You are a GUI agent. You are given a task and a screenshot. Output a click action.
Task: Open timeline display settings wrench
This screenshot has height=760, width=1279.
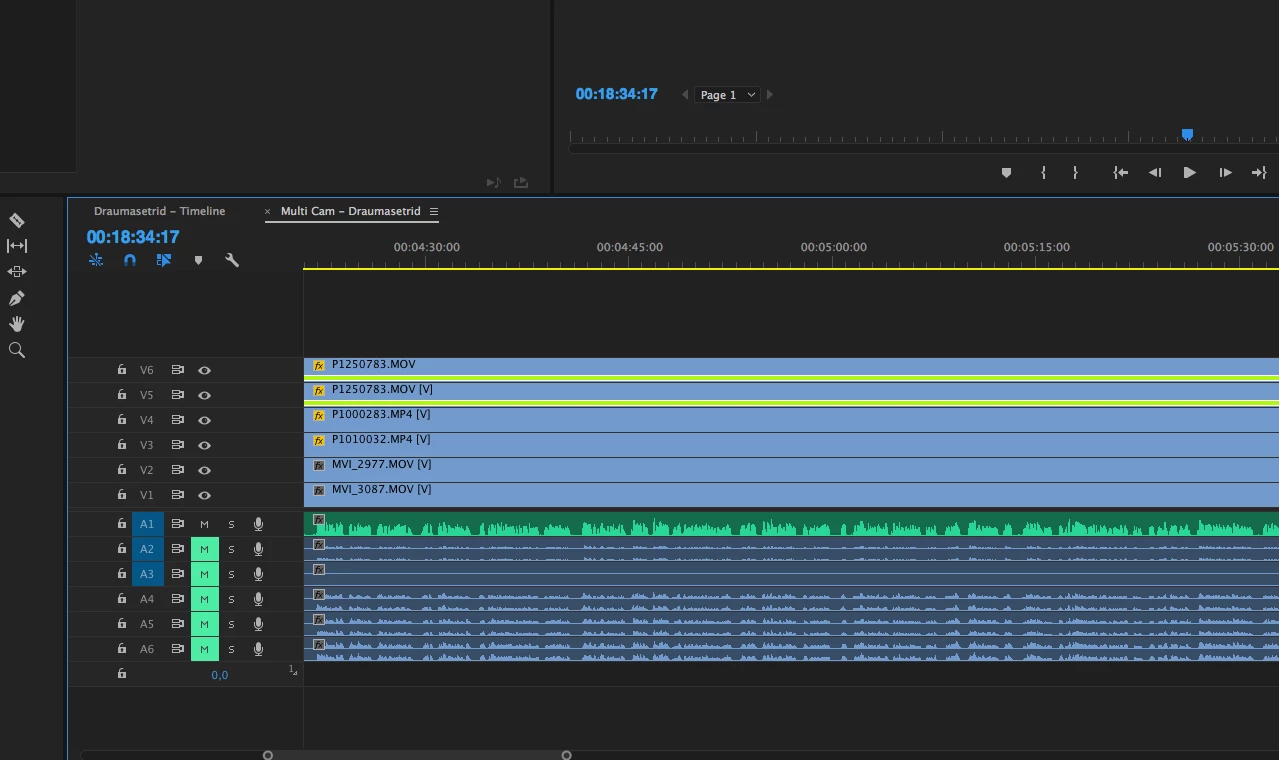pyautogui.click(x=232, y=260)
